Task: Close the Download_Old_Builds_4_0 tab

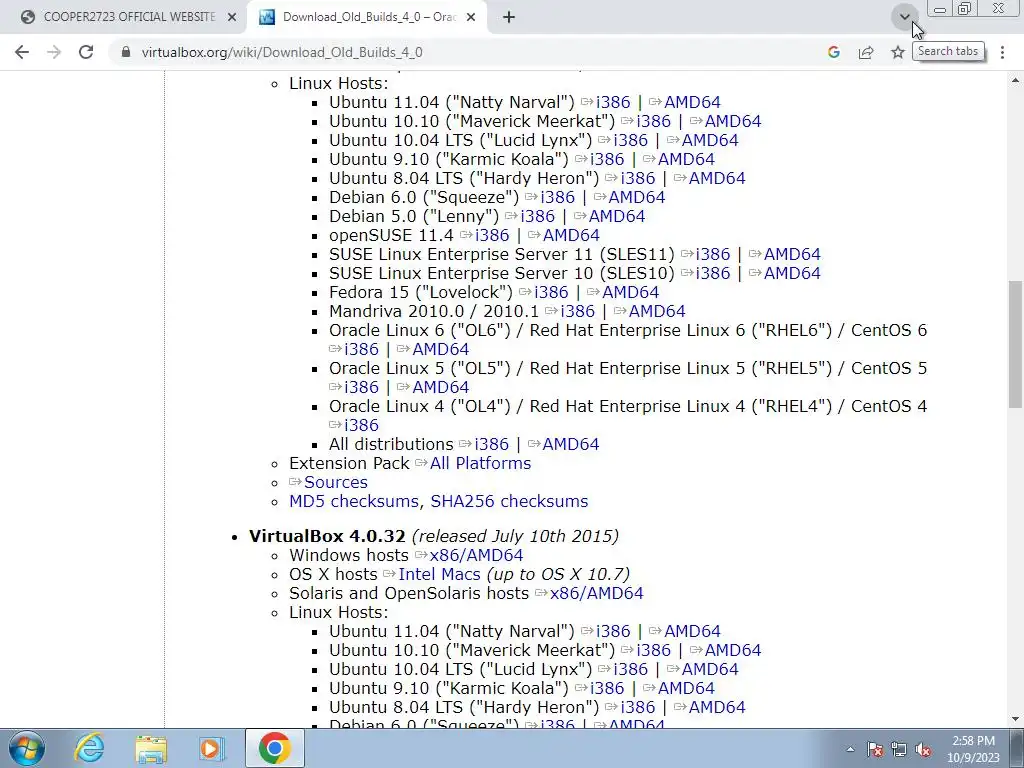Action: pos(471,18)
